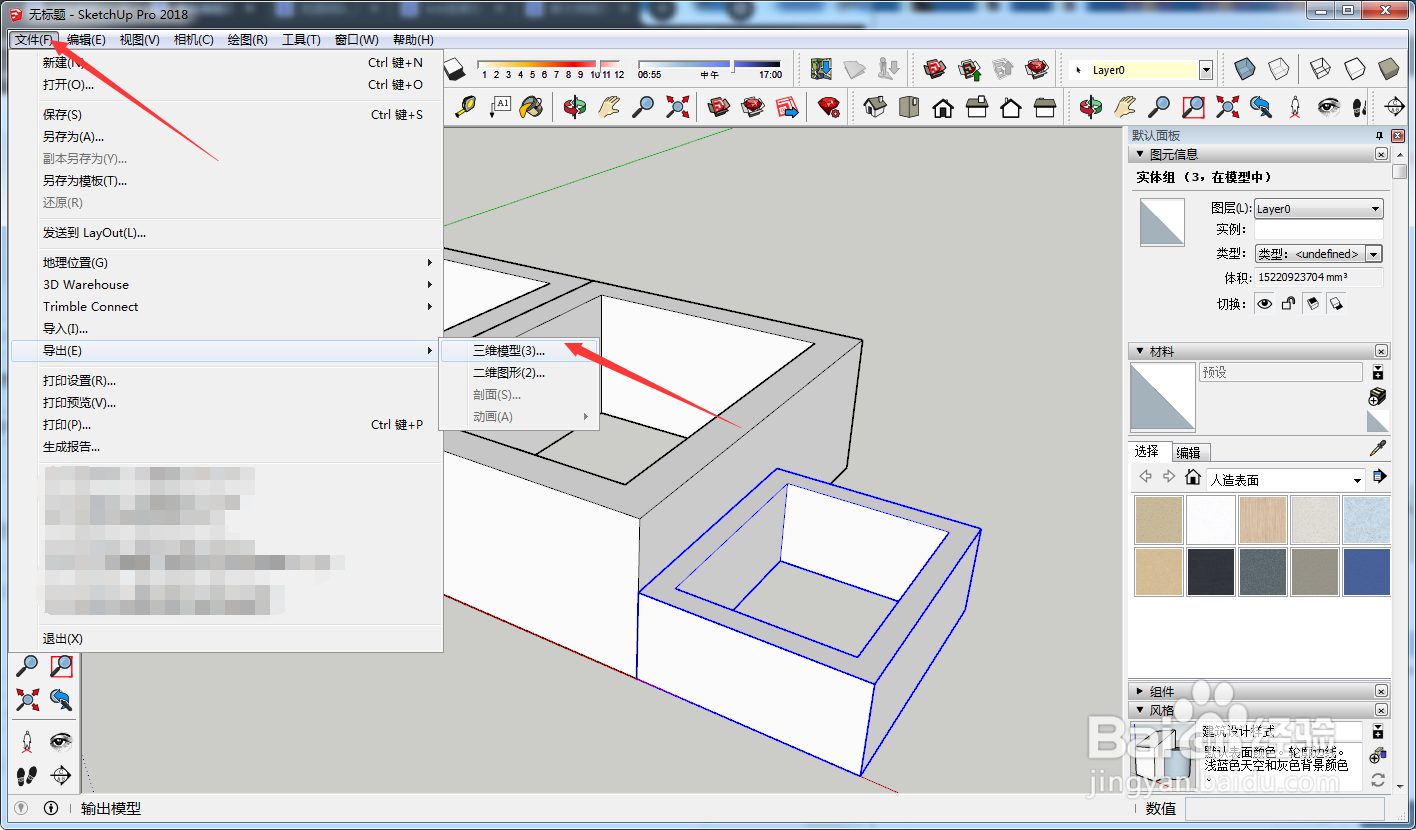Open Entity Info layer (图层) dropdown

pos(1319,209)
